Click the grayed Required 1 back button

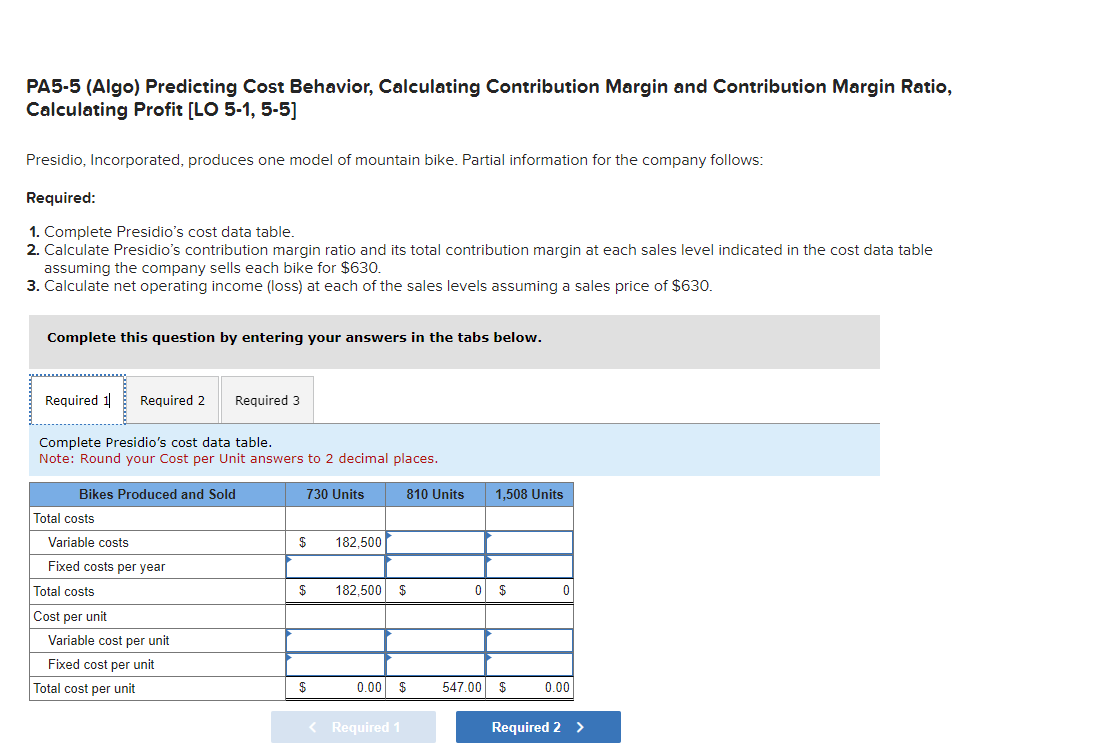(353, 727)
